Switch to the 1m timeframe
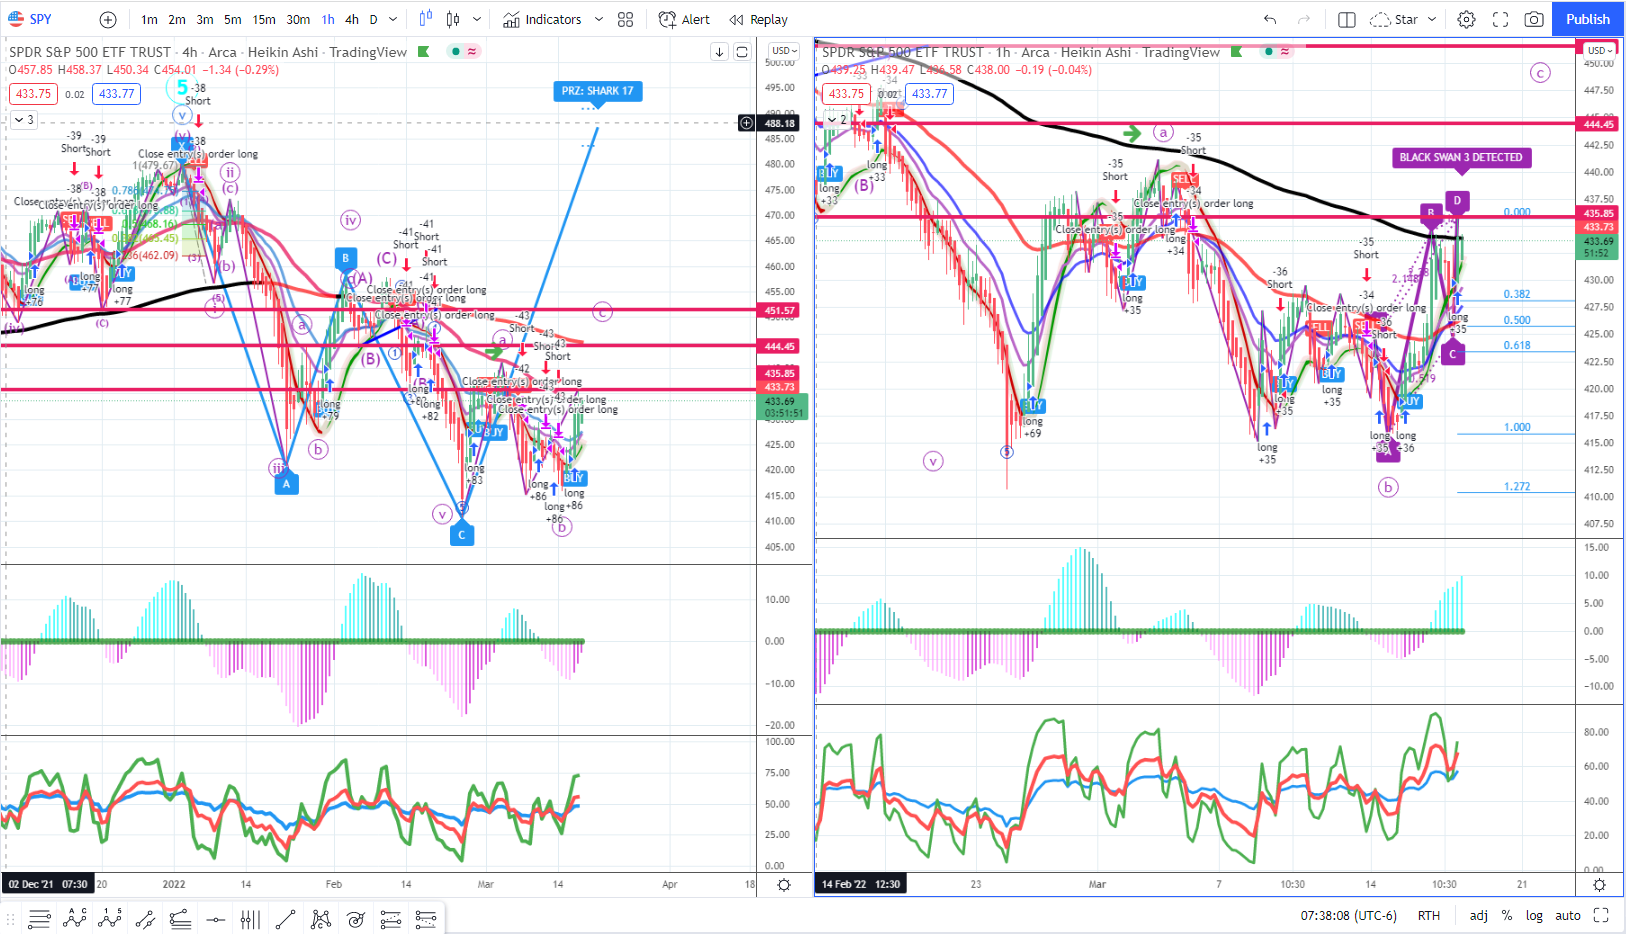The image size is (1626, 934). [x=149, y=19]
